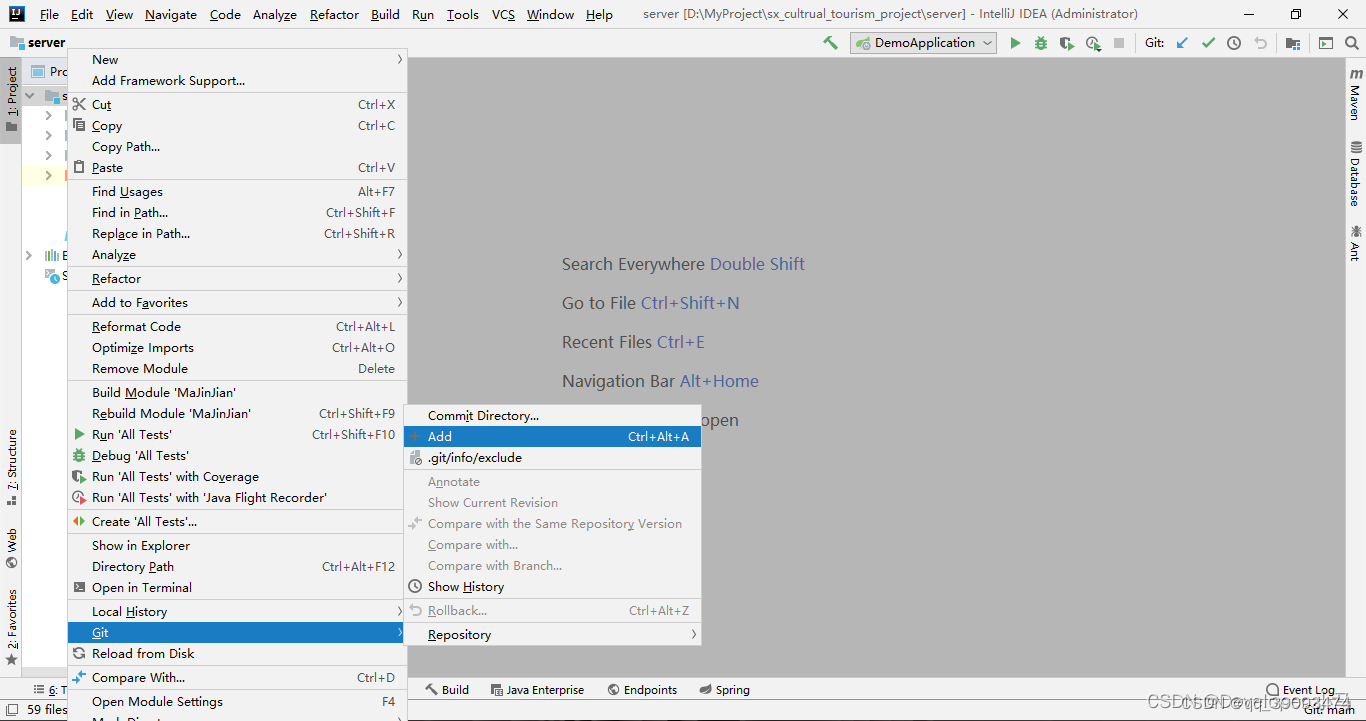Screen dimensions: 1366x721
Task: Click Commit Directory... in Git submenu
Action: (552, 416)
